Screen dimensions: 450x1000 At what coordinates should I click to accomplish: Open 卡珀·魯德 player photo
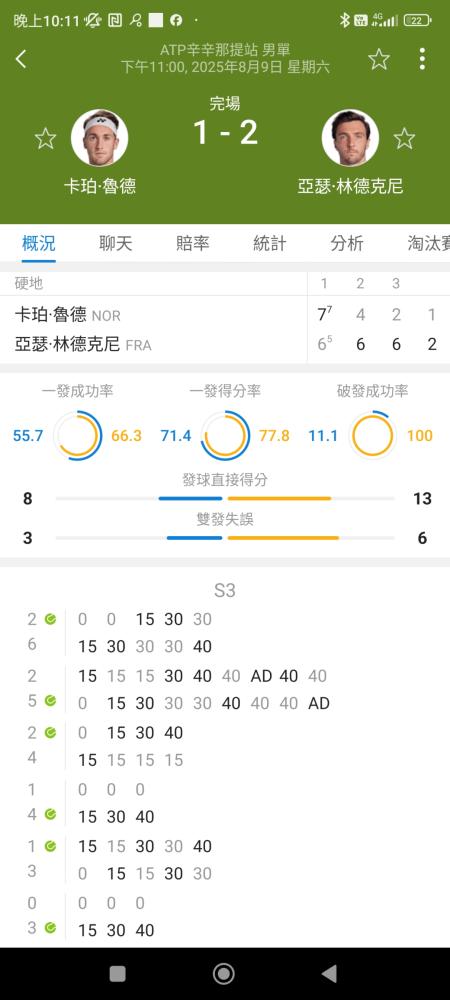[99, 138]
